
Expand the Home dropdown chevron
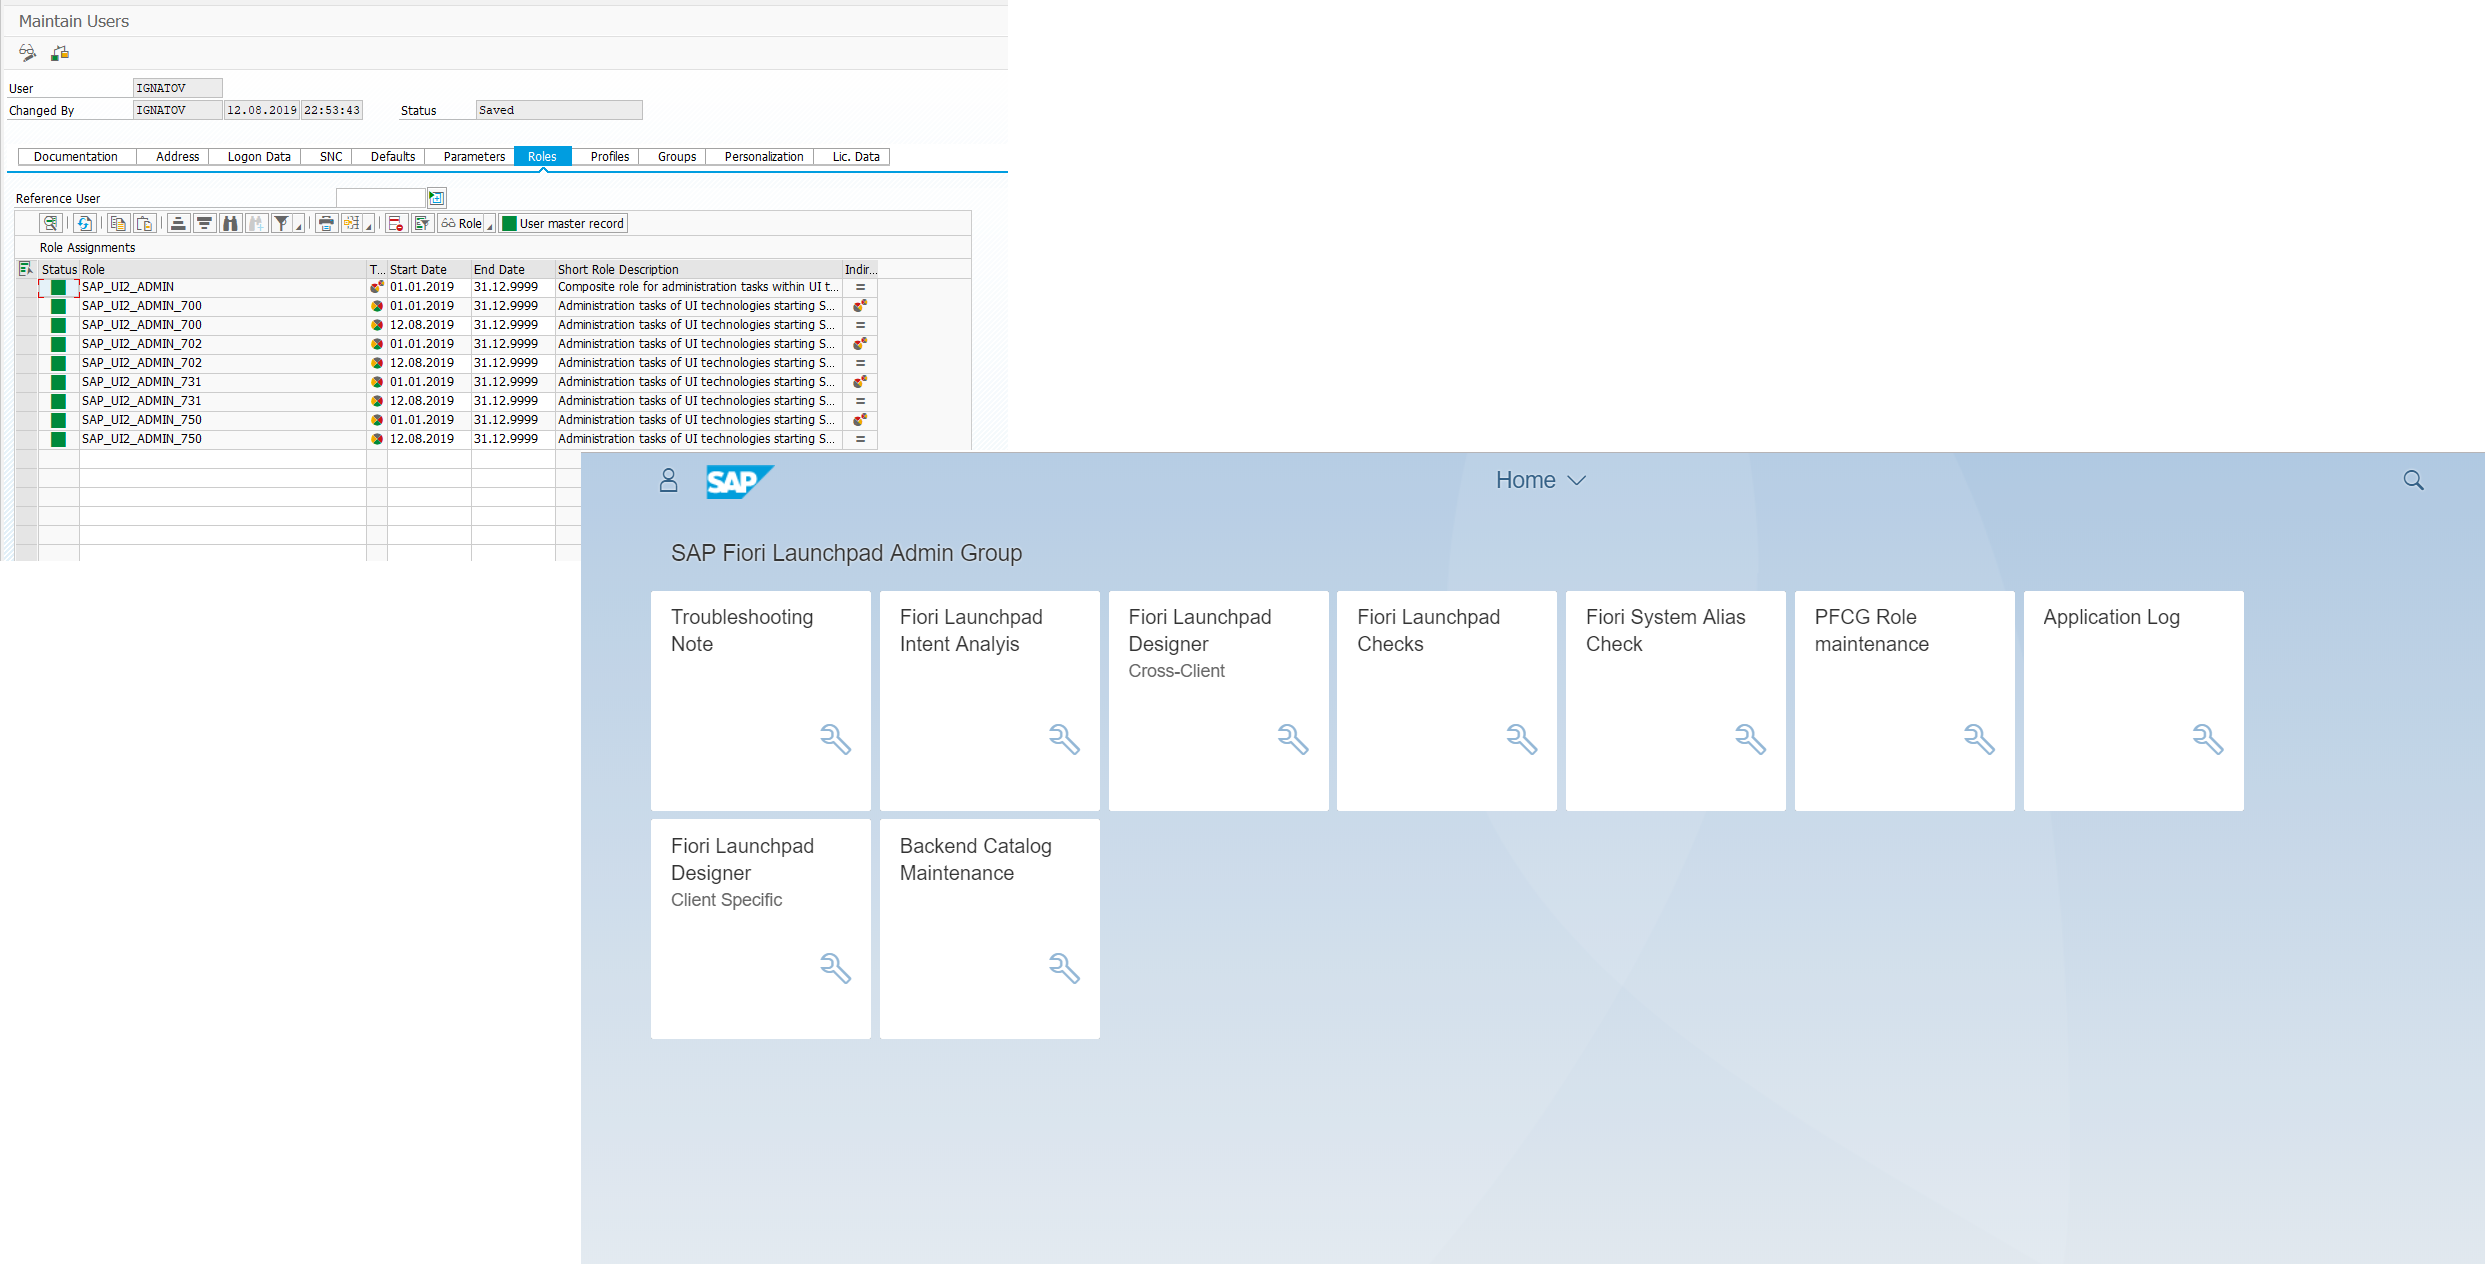pyautogui.click(x=1577, y=481)
